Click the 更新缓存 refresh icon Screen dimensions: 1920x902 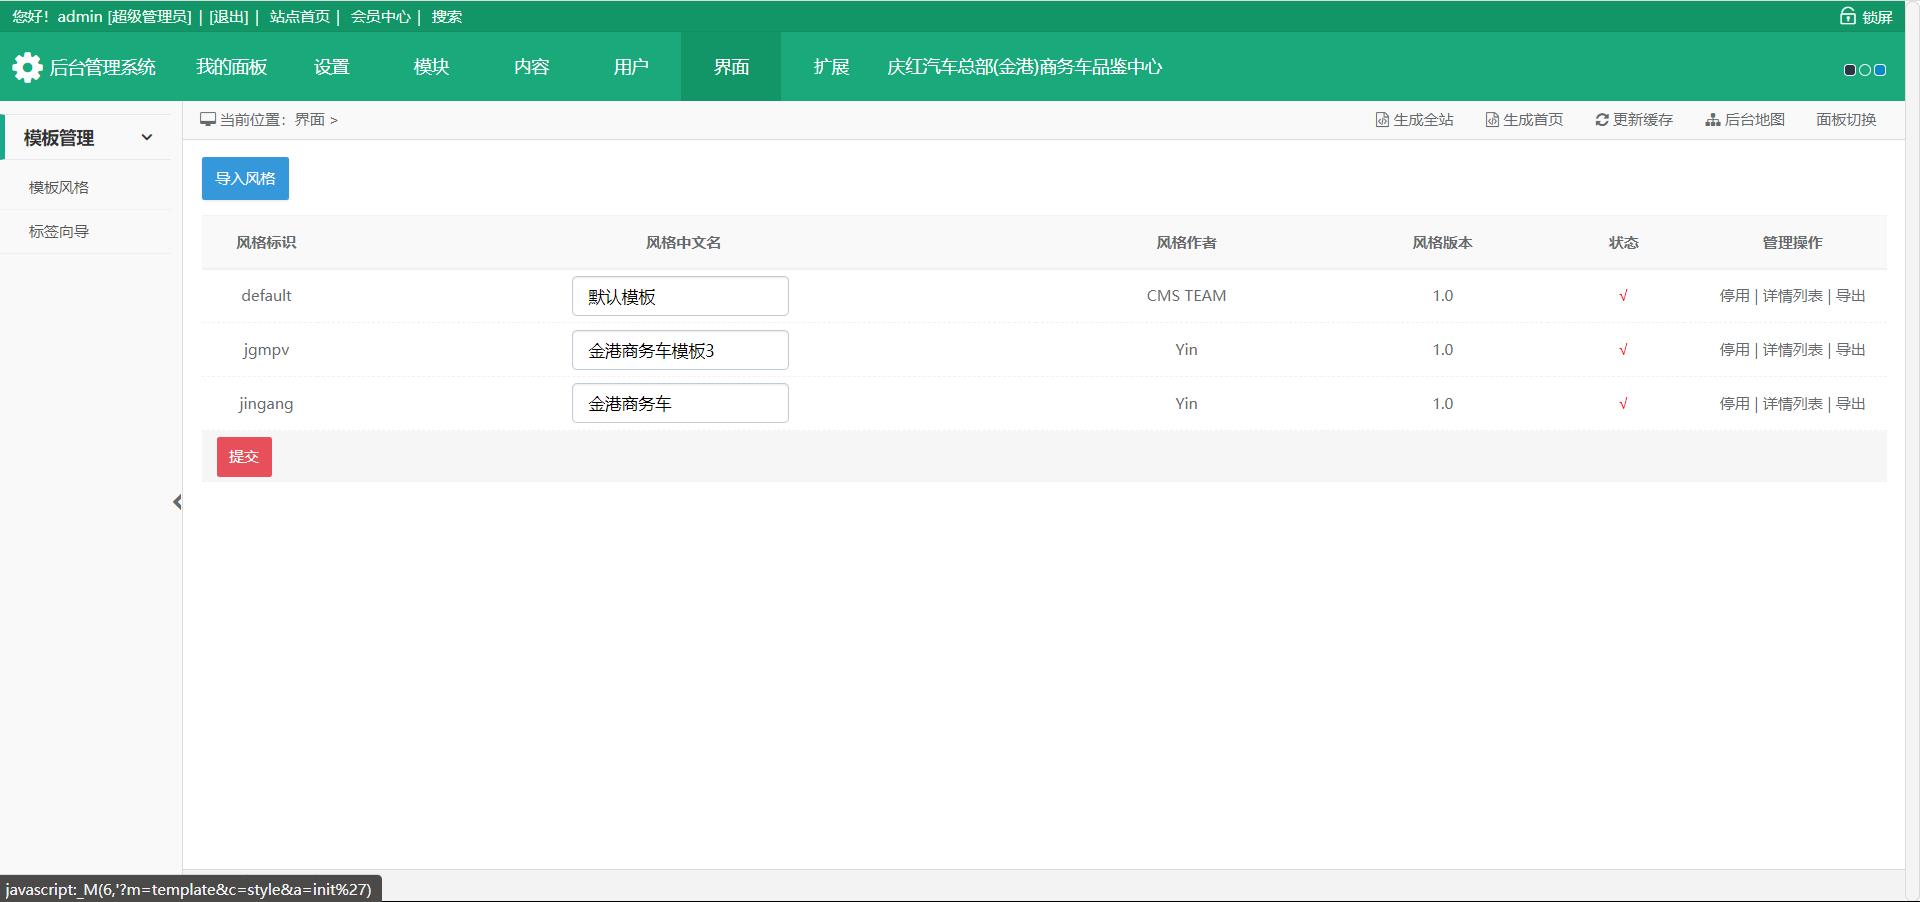click(x=1602, y=120)
